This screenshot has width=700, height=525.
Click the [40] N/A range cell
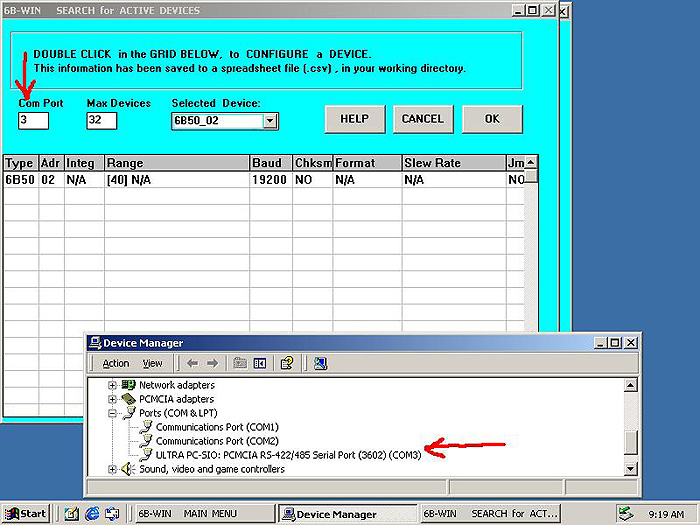(177, 180)
